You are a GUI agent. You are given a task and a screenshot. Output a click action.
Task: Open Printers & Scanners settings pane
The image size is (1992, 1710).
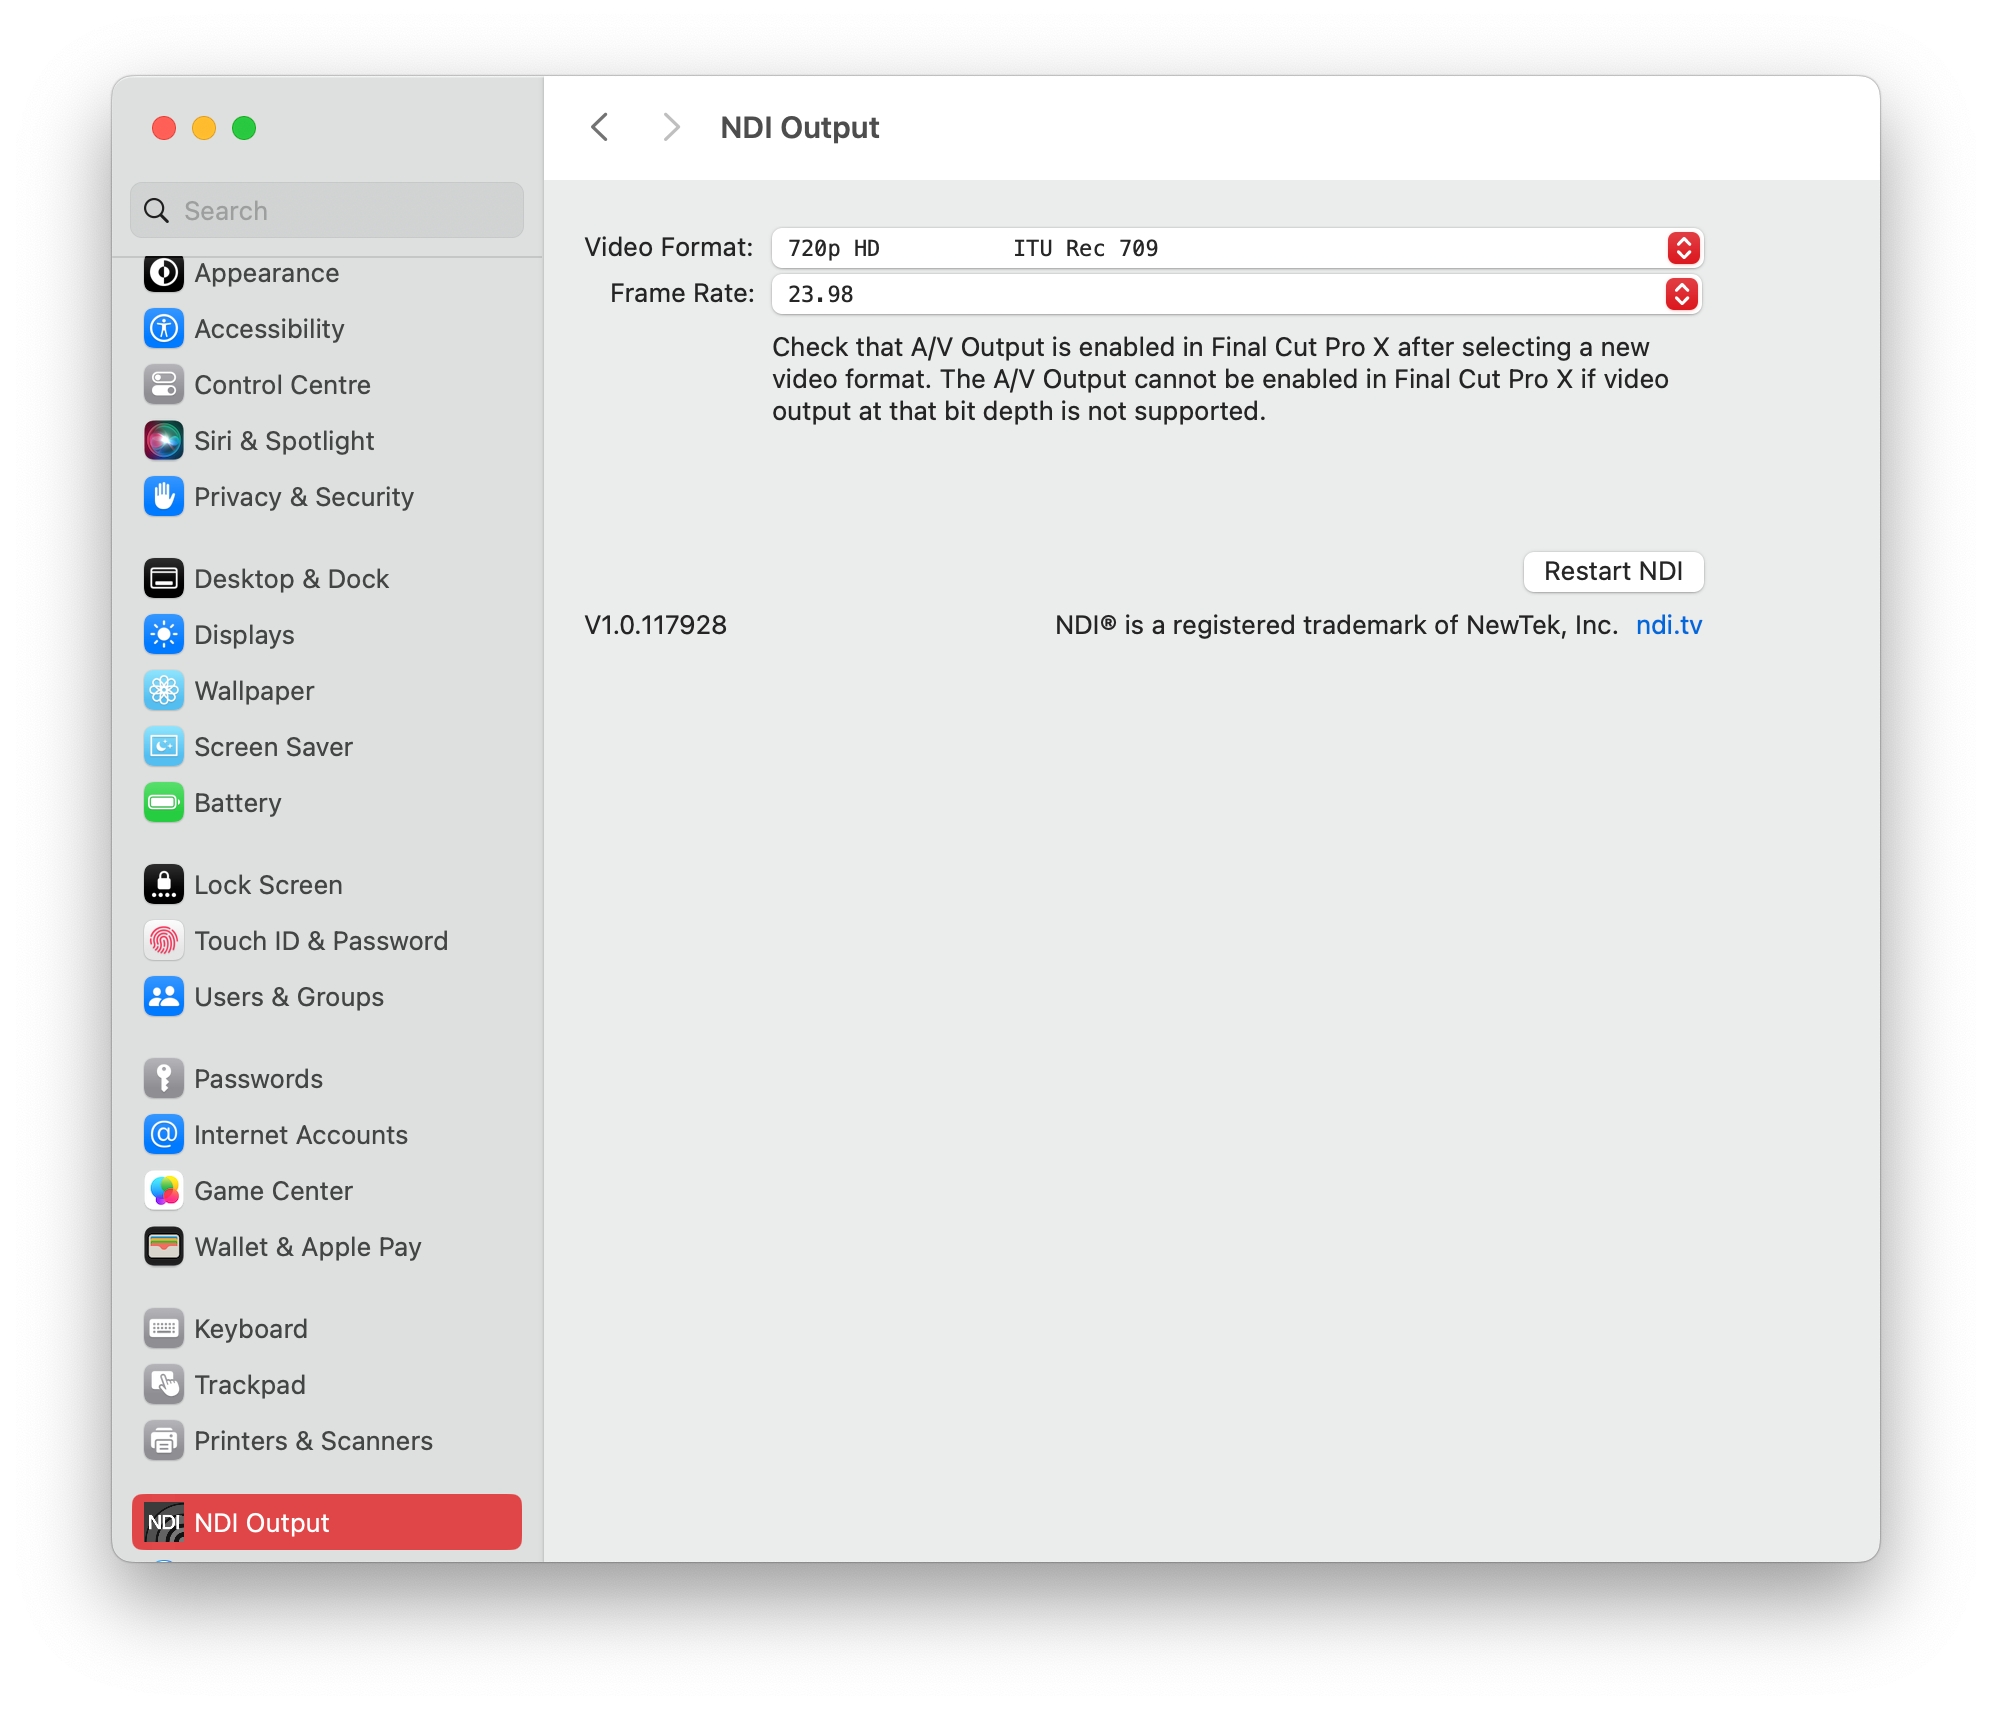click(313, 1441)
